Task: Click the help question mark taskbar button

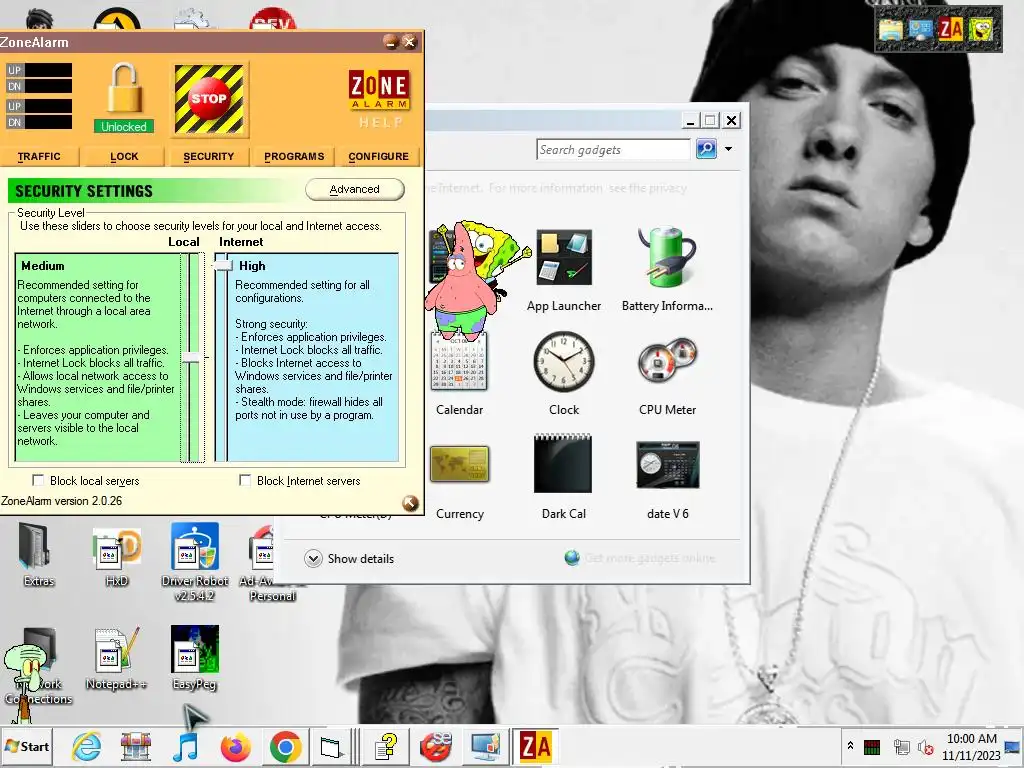Action: pos(386,746)
